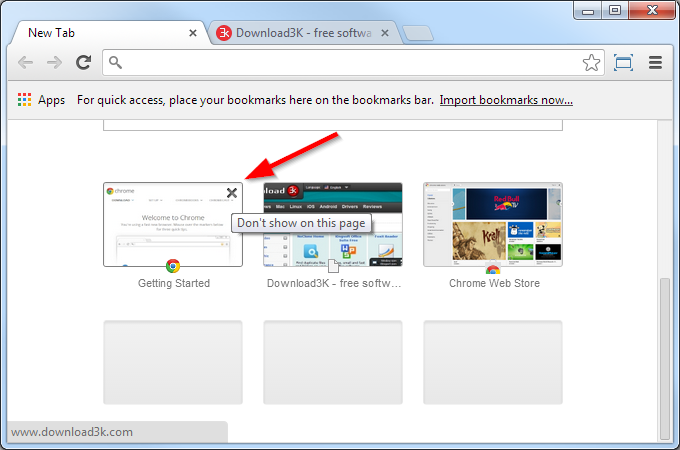The width and height of the screenshot is (680, 450).
Task: Click the search magnifier in the address bar
Action: pyautogui.click(x=115, y=62)
